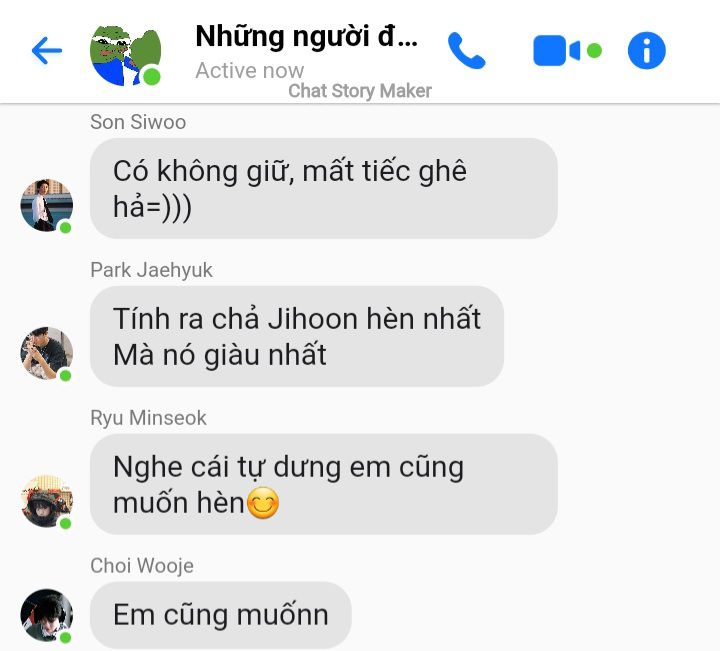Open Son Siwoo's profile picture

pyautogui.click(x=46, y=205)
